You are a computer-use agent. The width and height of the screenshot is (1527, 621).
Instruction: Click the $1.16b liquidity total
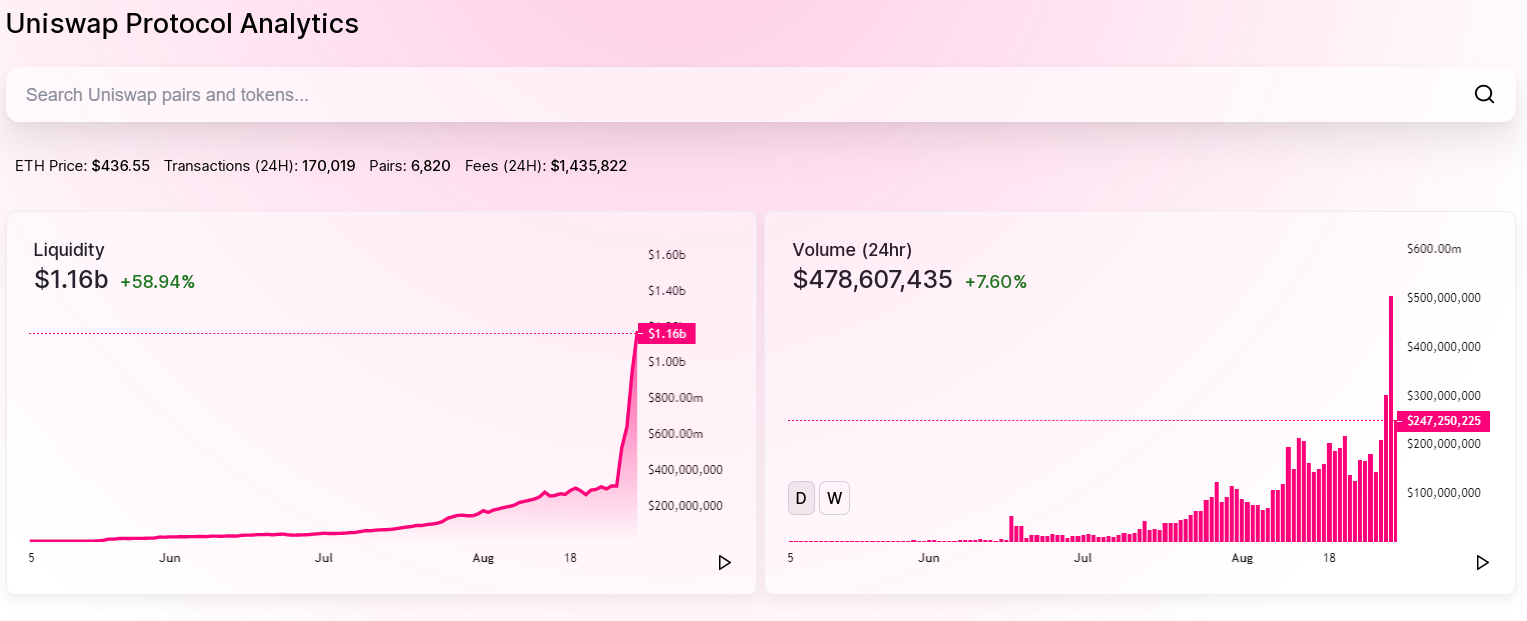pyautogui.click(x=71, y=280)
